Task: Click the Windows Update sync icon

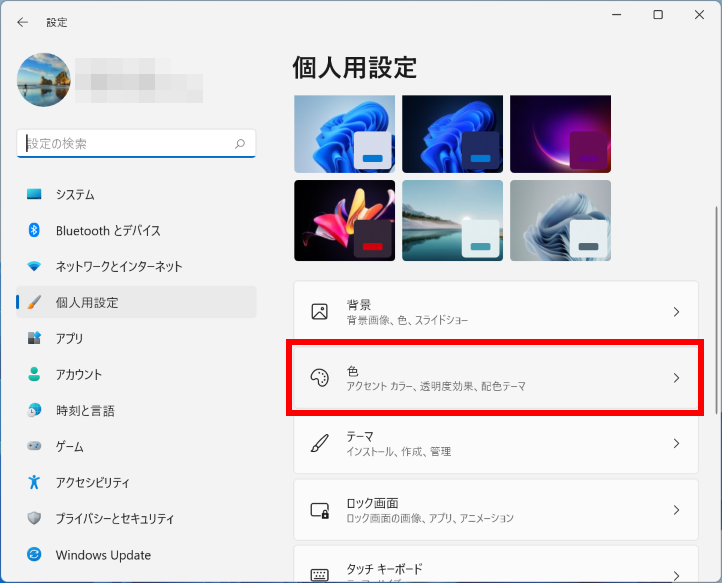Action: (x=34, y=554)
